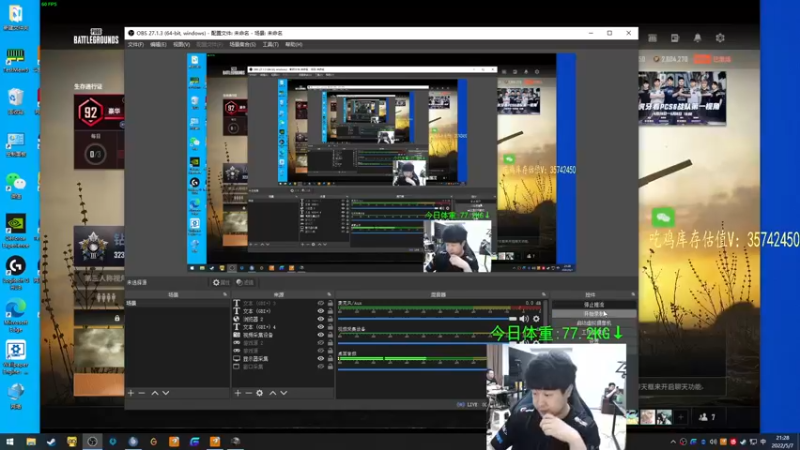Open the 视图(V) menu in OBS

(x=181, y=44)
